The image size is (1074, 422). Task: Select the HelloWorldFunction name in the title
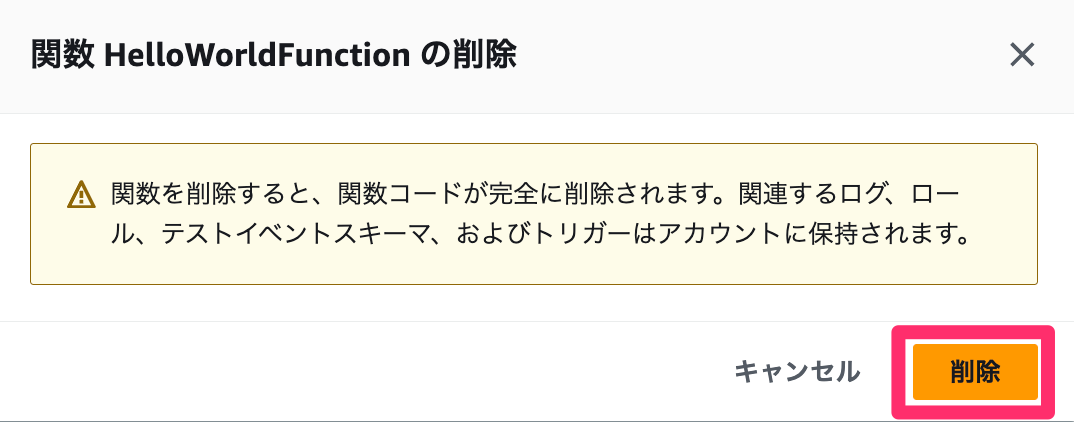click(x=256, y=55)
